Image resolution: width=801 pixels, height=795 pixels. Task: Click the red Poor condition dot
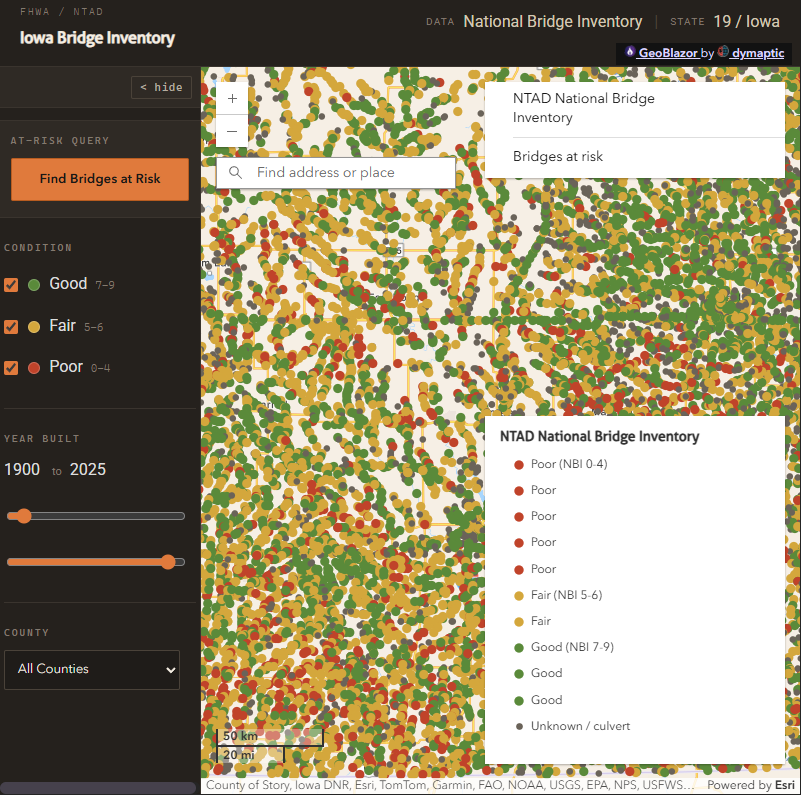(x=34, y=368)
